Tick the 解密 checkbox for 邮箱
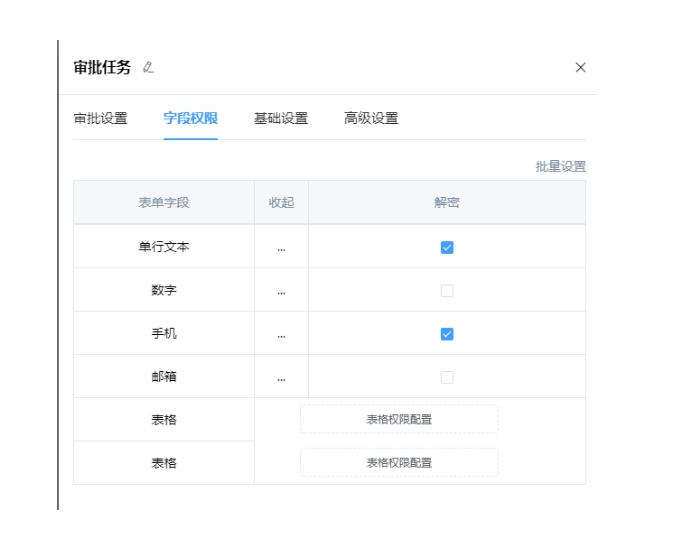Image resolution: width=688 pixels, height=535 pixels. click(x=447, y=378)
